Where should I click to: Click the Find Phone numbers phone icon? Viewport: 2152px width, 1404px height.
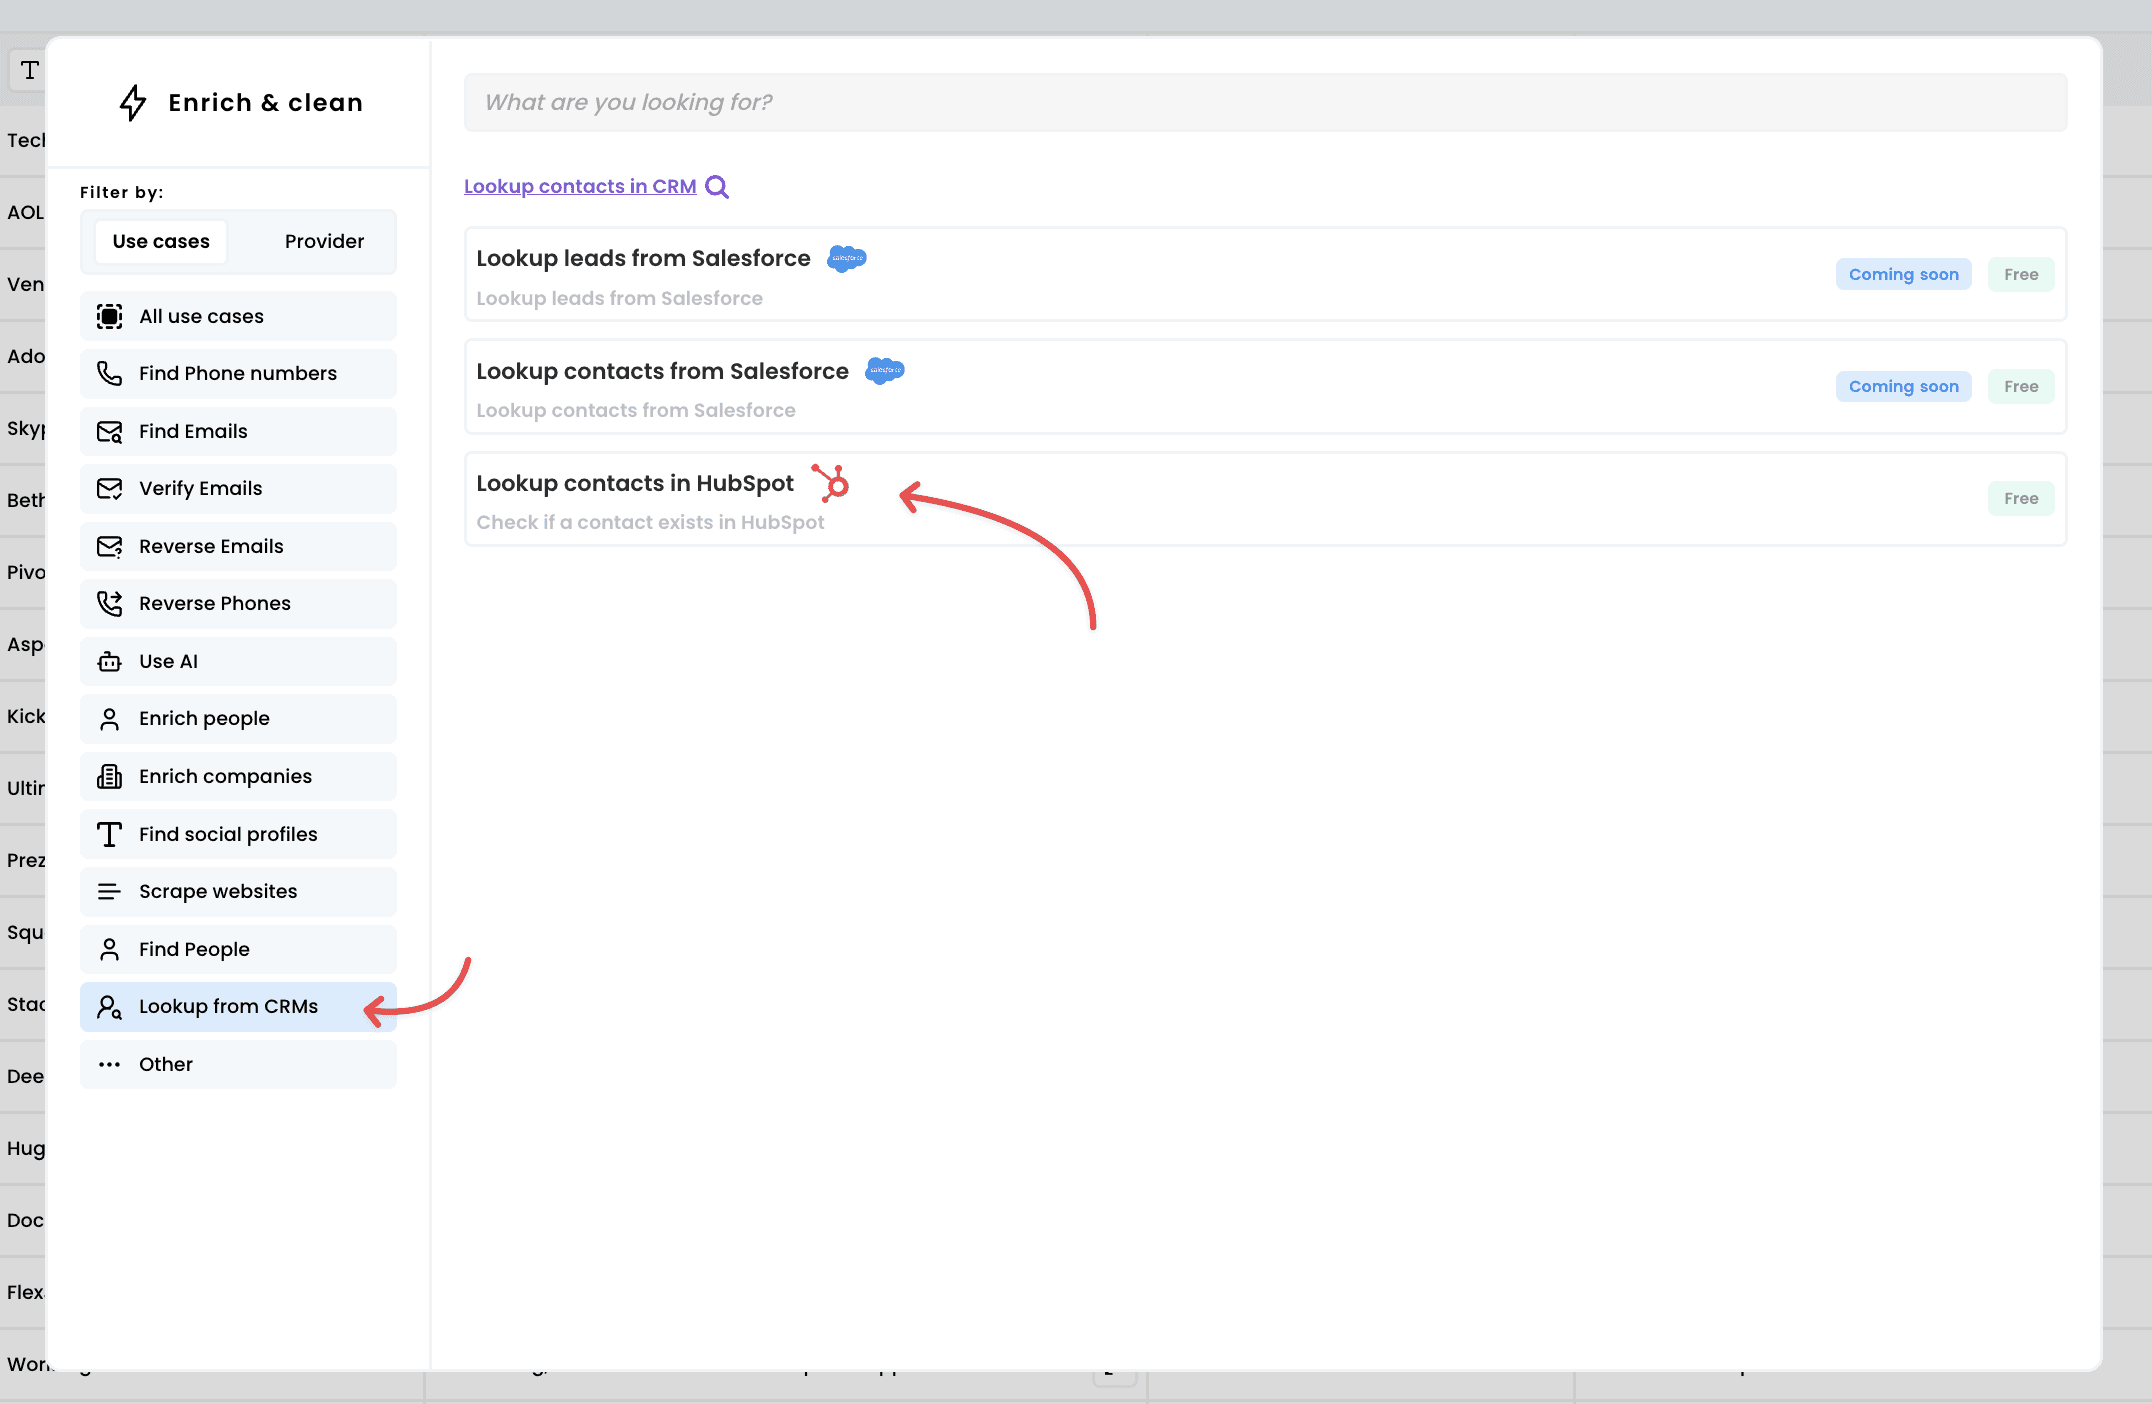coord(109,374)
